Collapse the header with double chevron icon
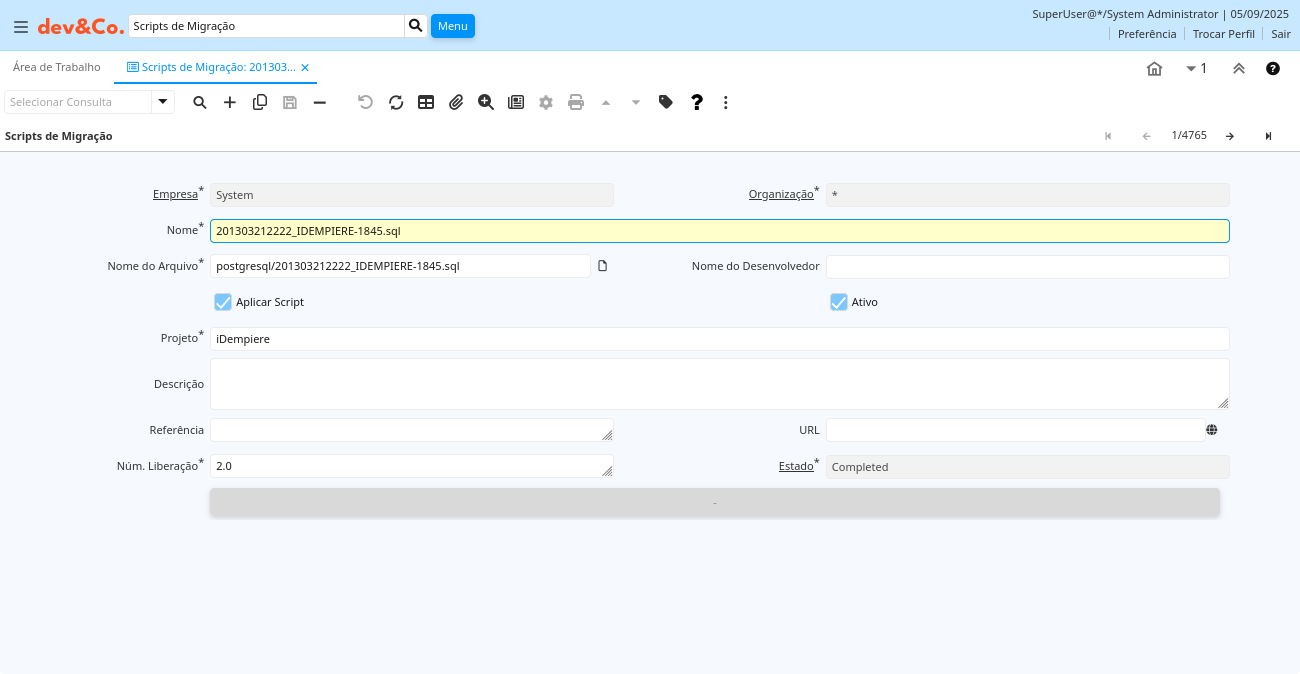The height and width of the screenshot is (674, 1300). point(1239,69)
